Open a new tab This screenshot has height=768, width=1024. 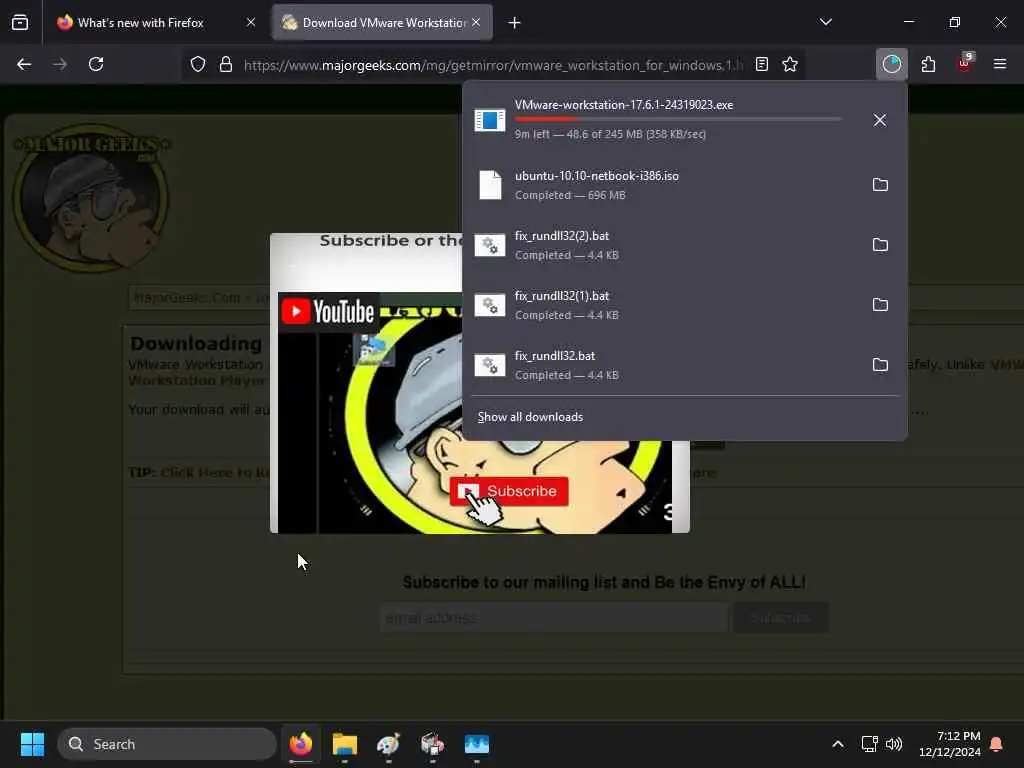[x=515, y=23]
